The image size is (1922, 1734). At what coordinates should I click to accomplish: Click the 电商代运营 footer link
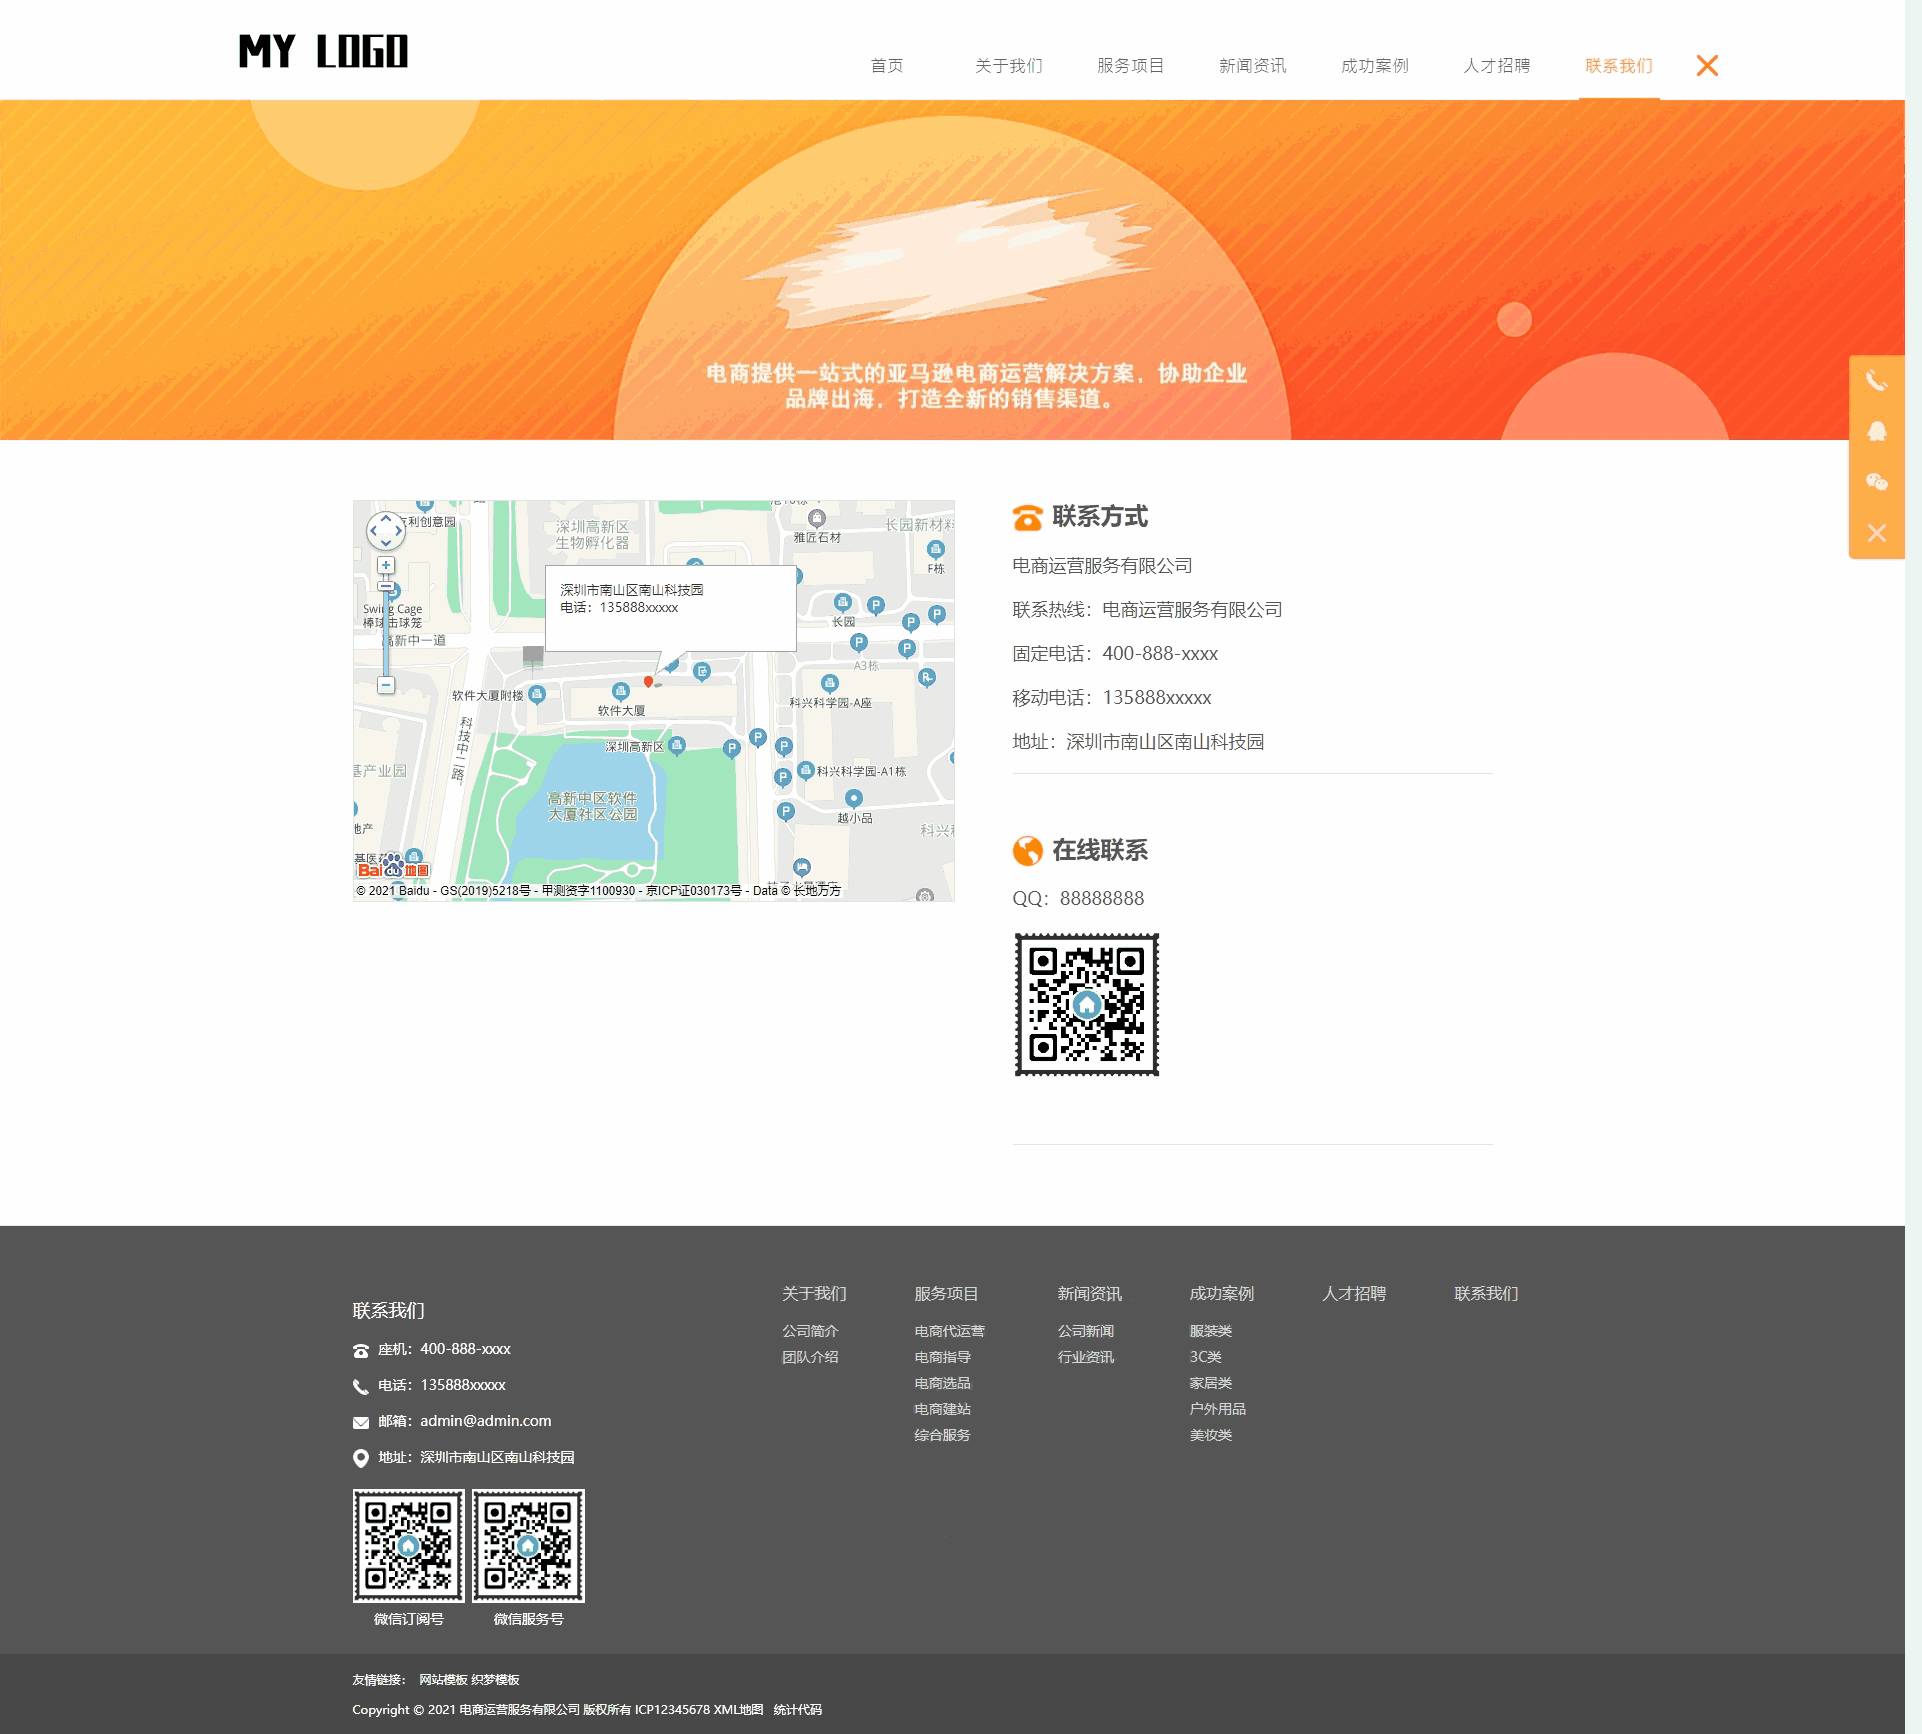coord(948,1331)
